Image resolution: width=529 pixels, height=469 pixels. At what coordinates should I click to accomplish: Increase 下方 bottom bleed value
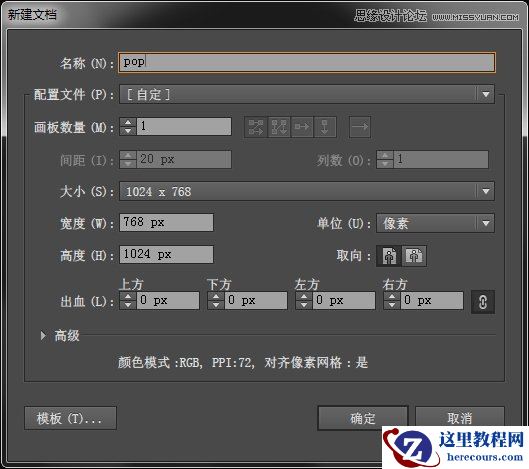coord(216,297)
